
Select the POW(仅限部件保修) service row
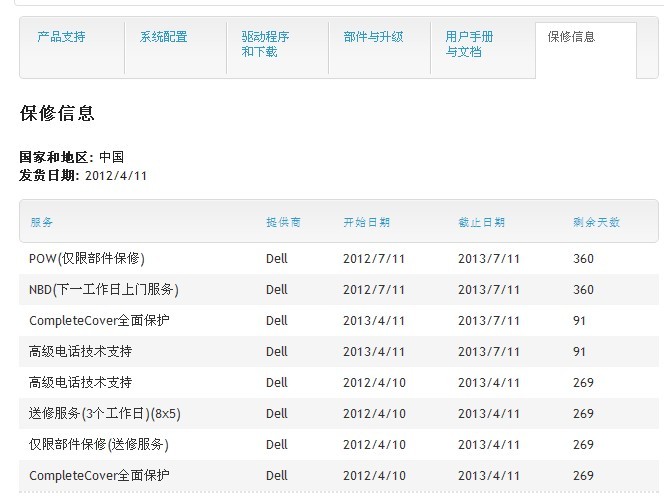tap(339, 258)
